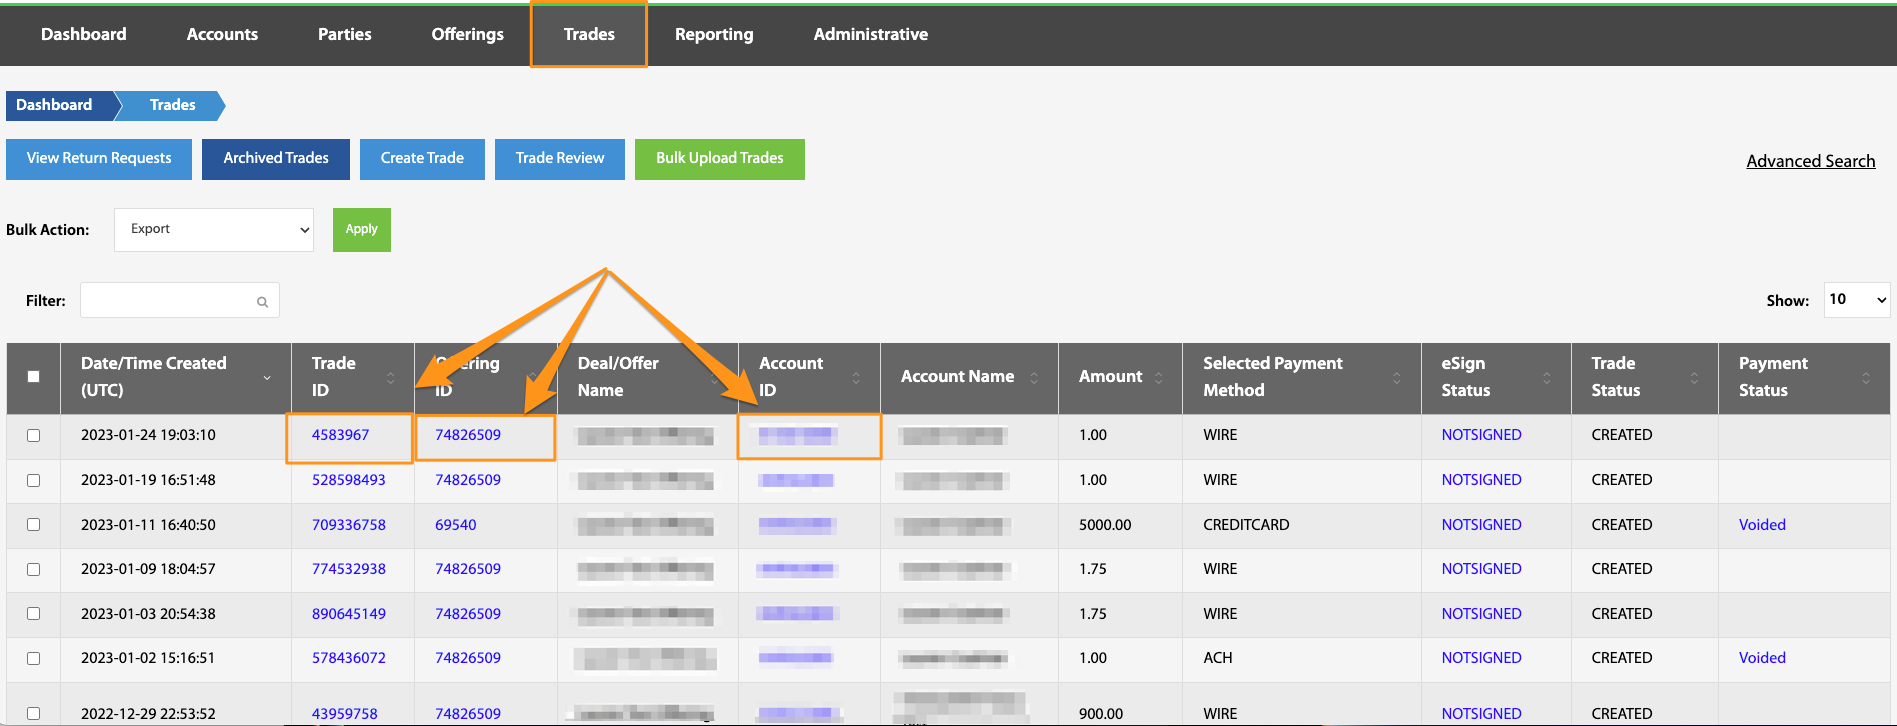The width and height of the screenshot is (1897, 726).
Task: Check the row for 2023-01-11 16:40:50
Action: point(34,525)
